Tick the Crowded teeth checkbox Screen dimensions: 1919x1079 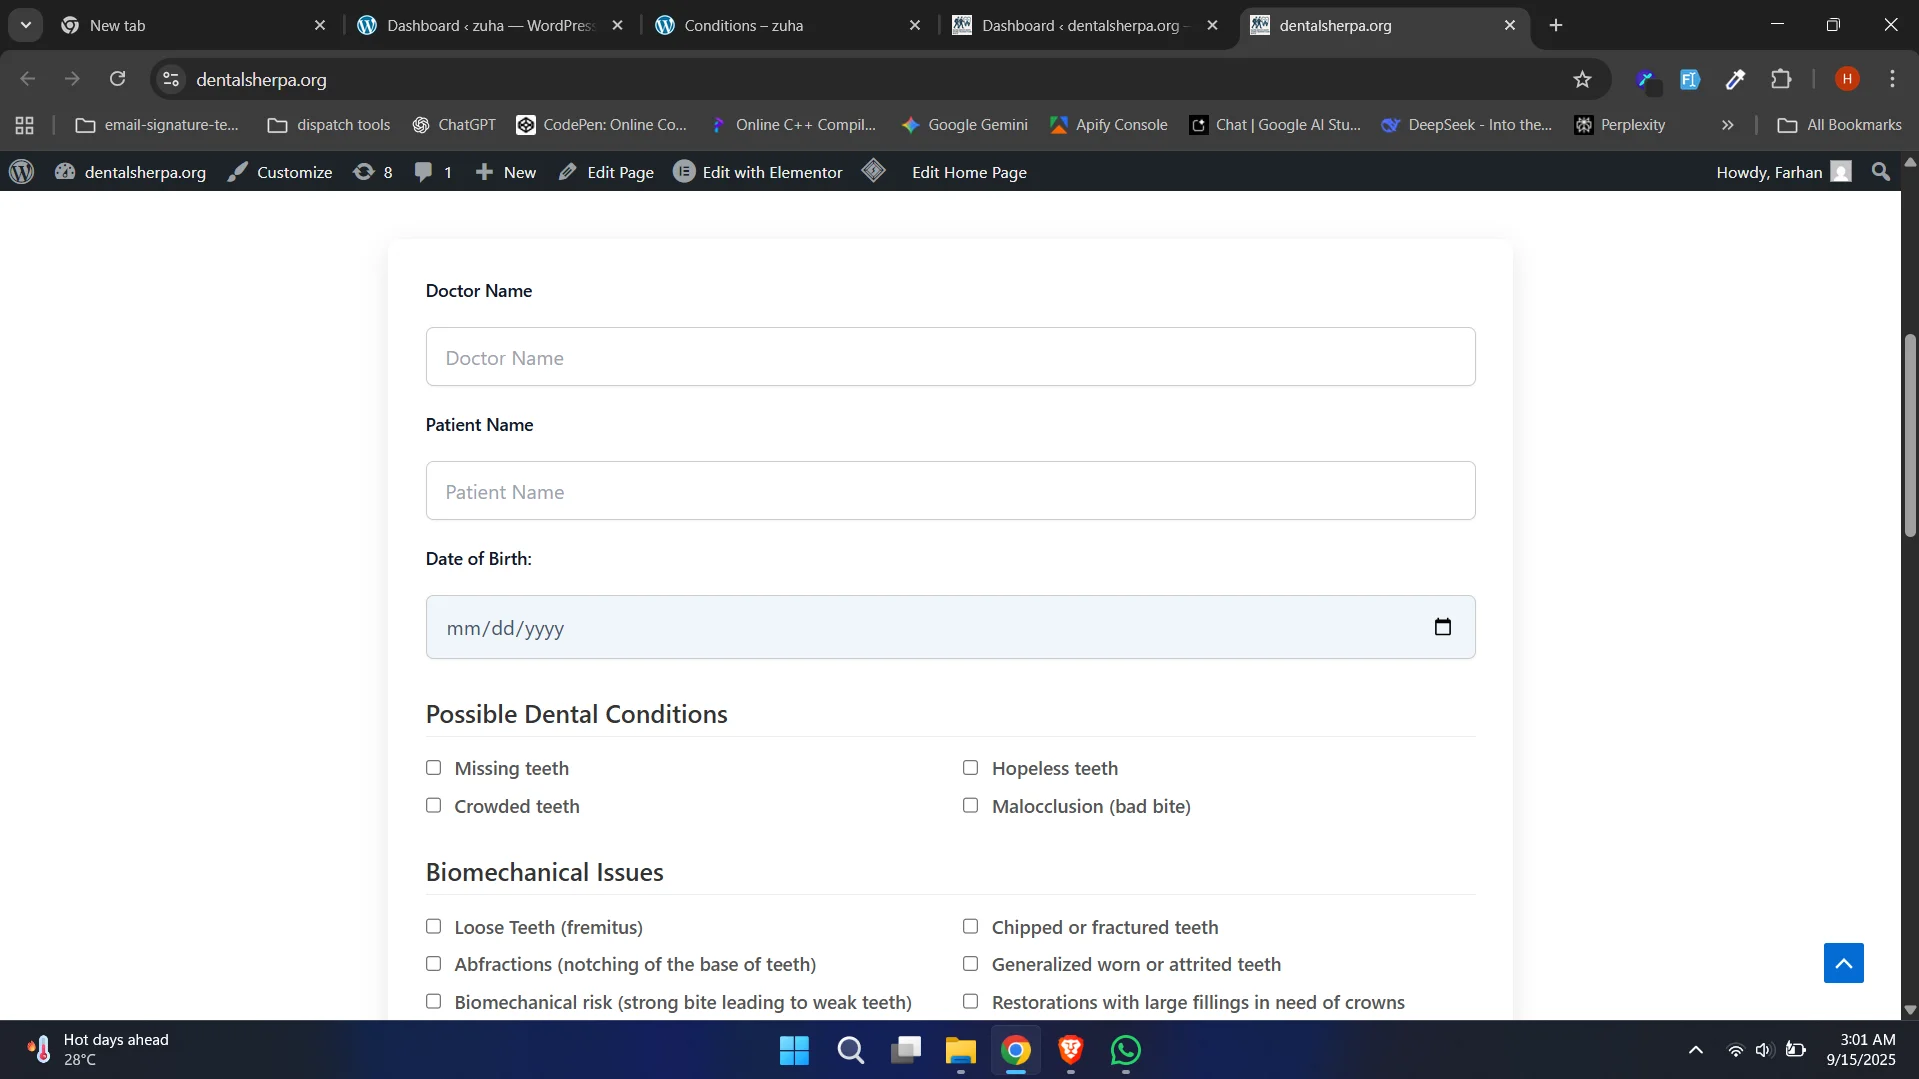[433, 806]
